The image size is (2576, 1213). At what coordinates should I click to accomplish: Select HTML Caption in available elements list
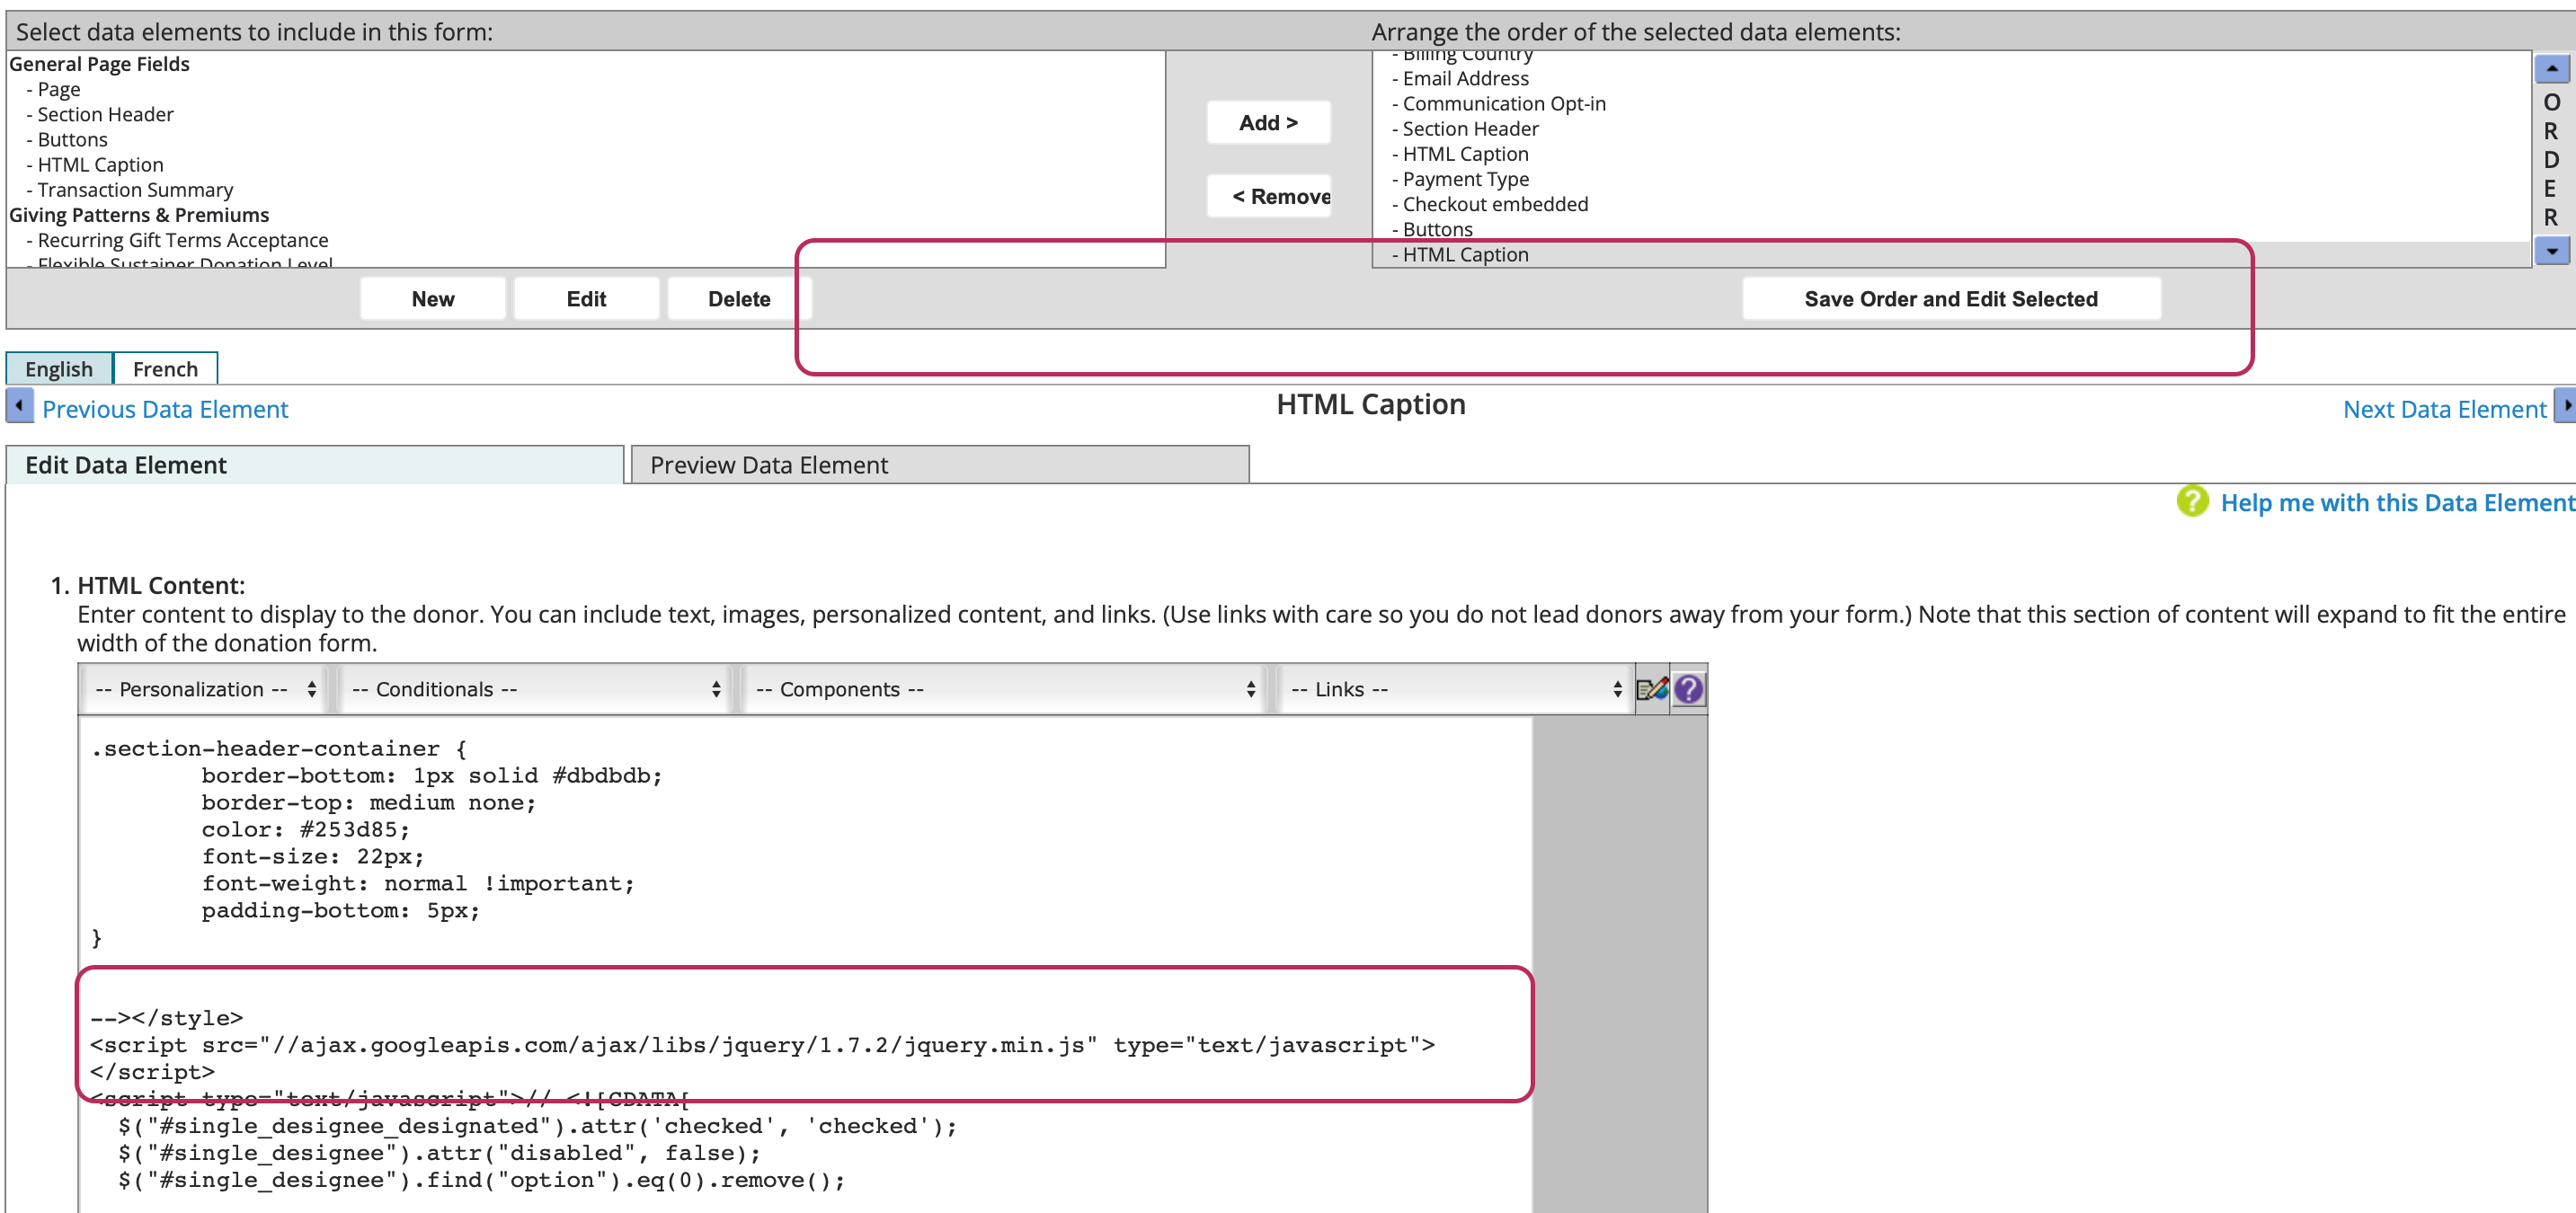pyautogui.click(x=100, y=164)
